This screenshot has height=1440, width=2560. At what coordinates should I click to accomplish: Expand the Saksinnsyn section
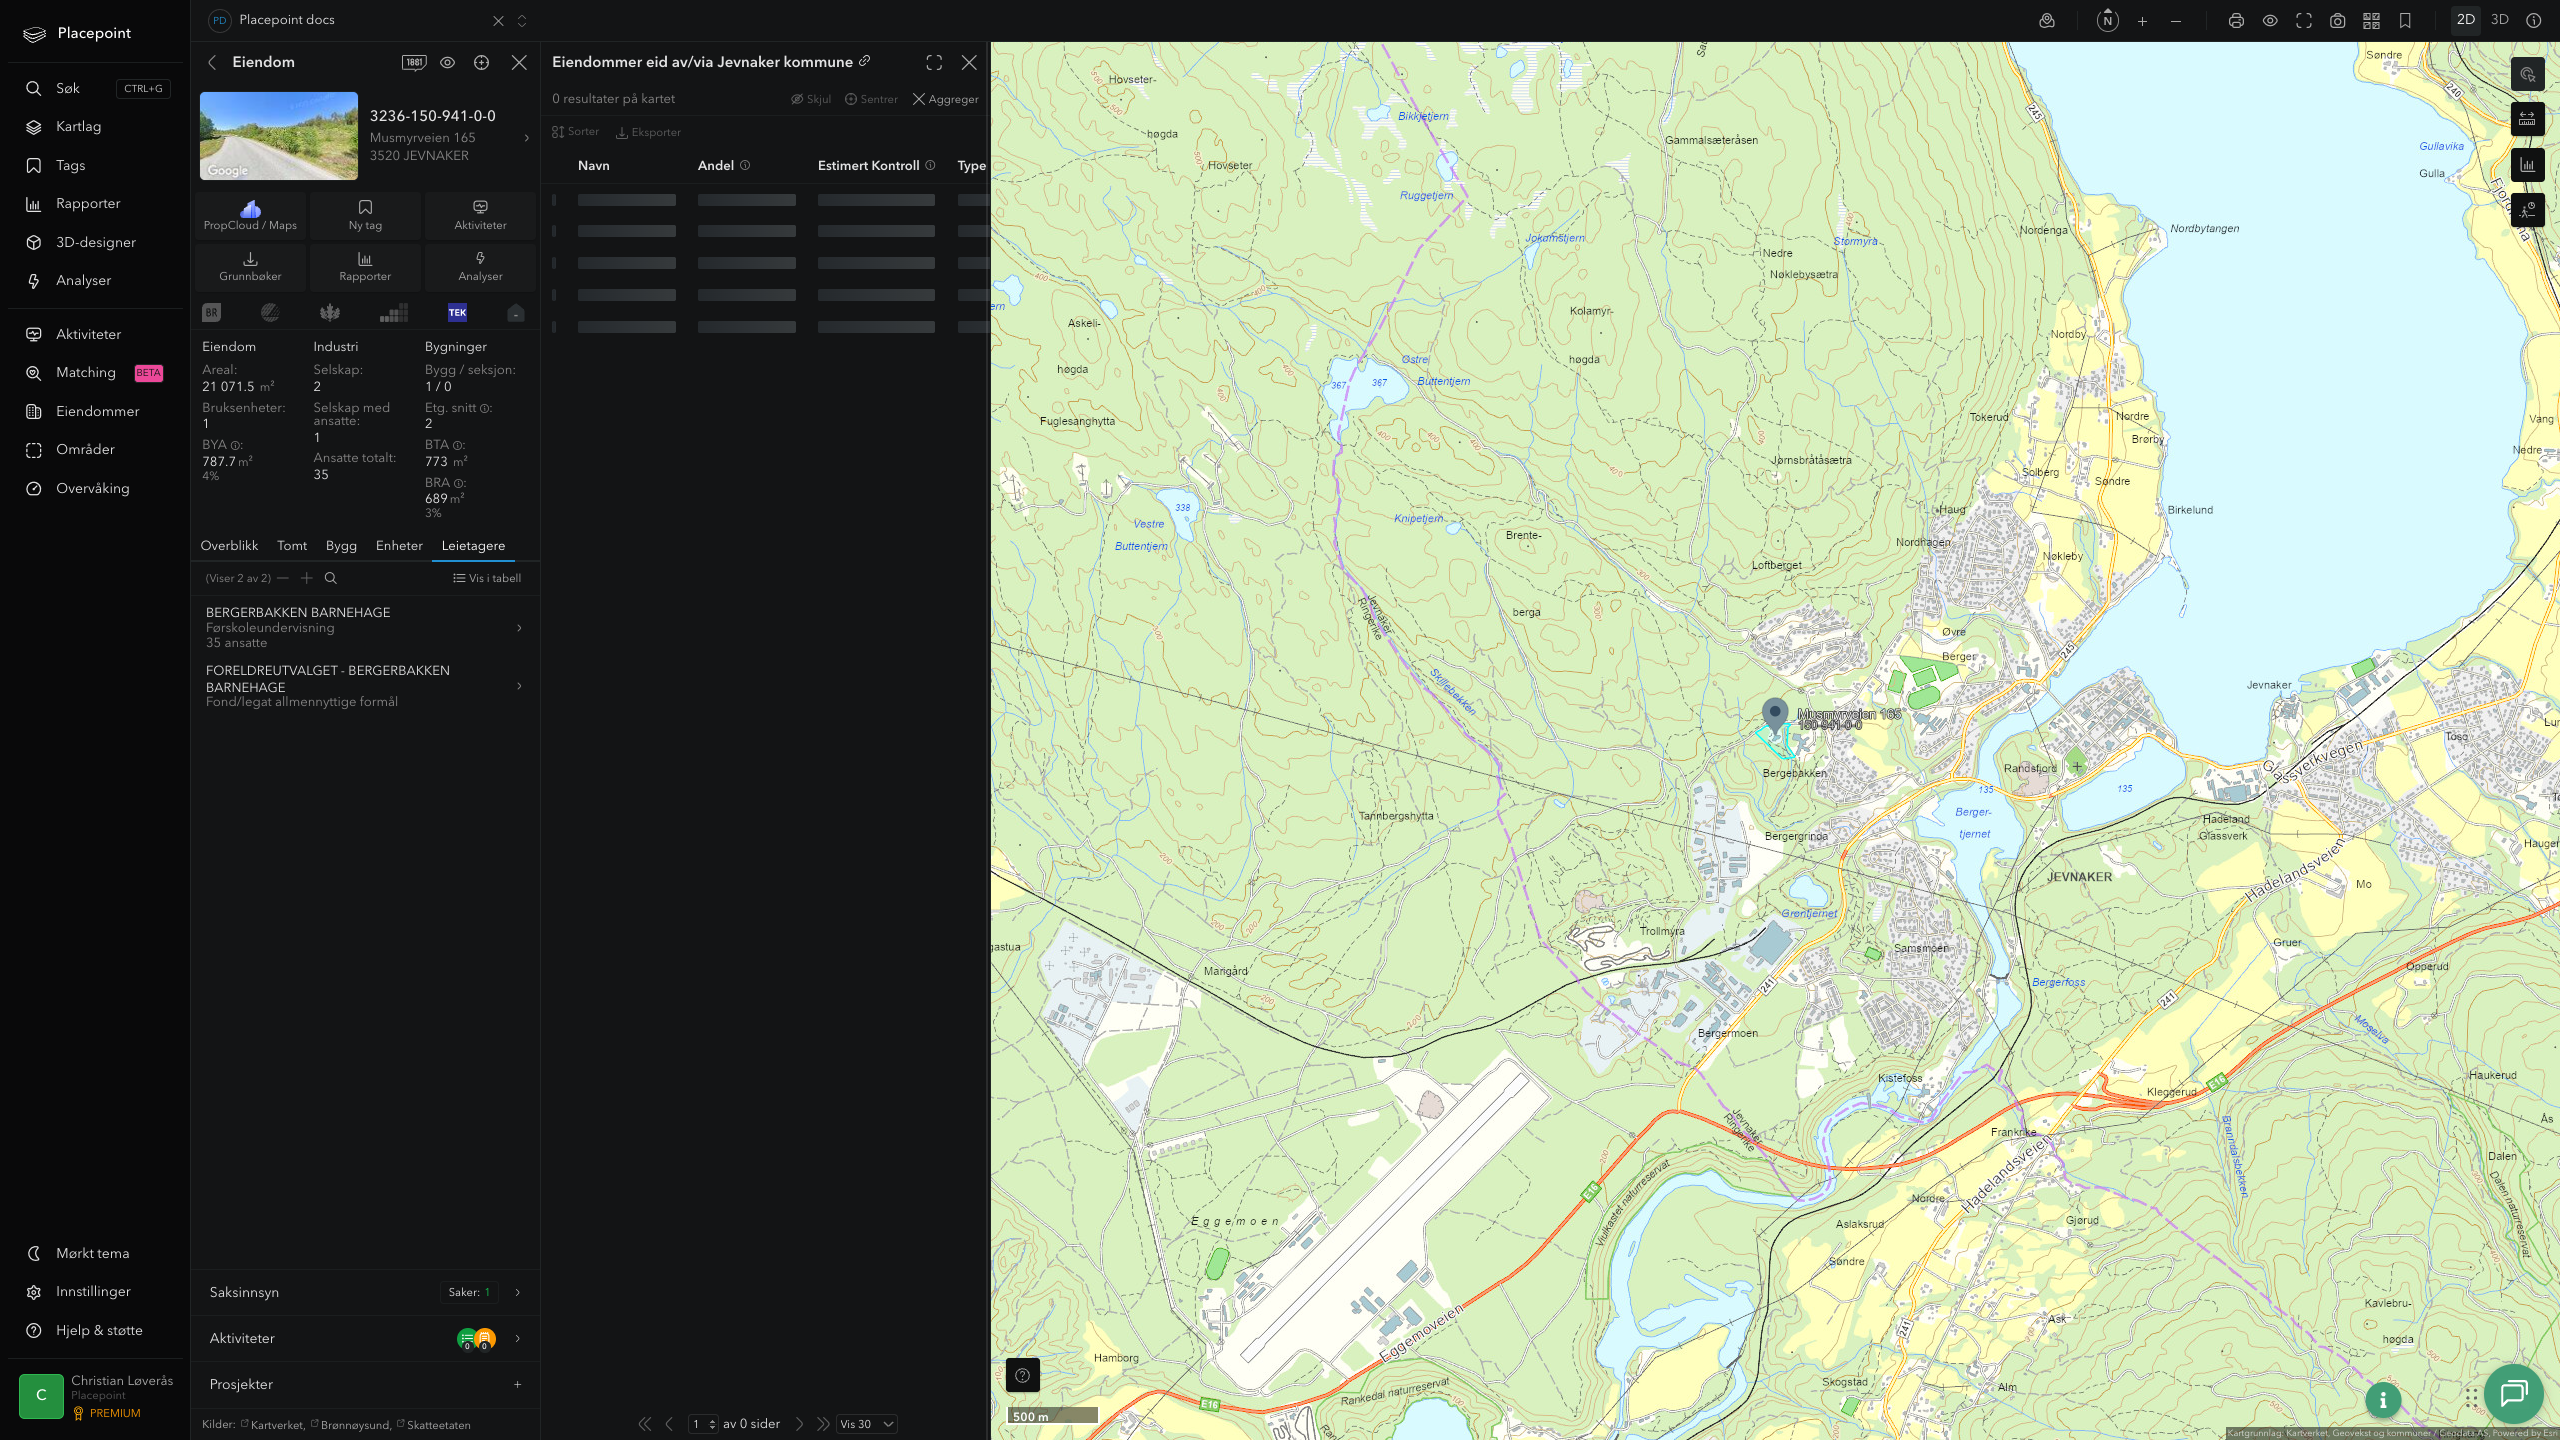[x=365, y=1292]
